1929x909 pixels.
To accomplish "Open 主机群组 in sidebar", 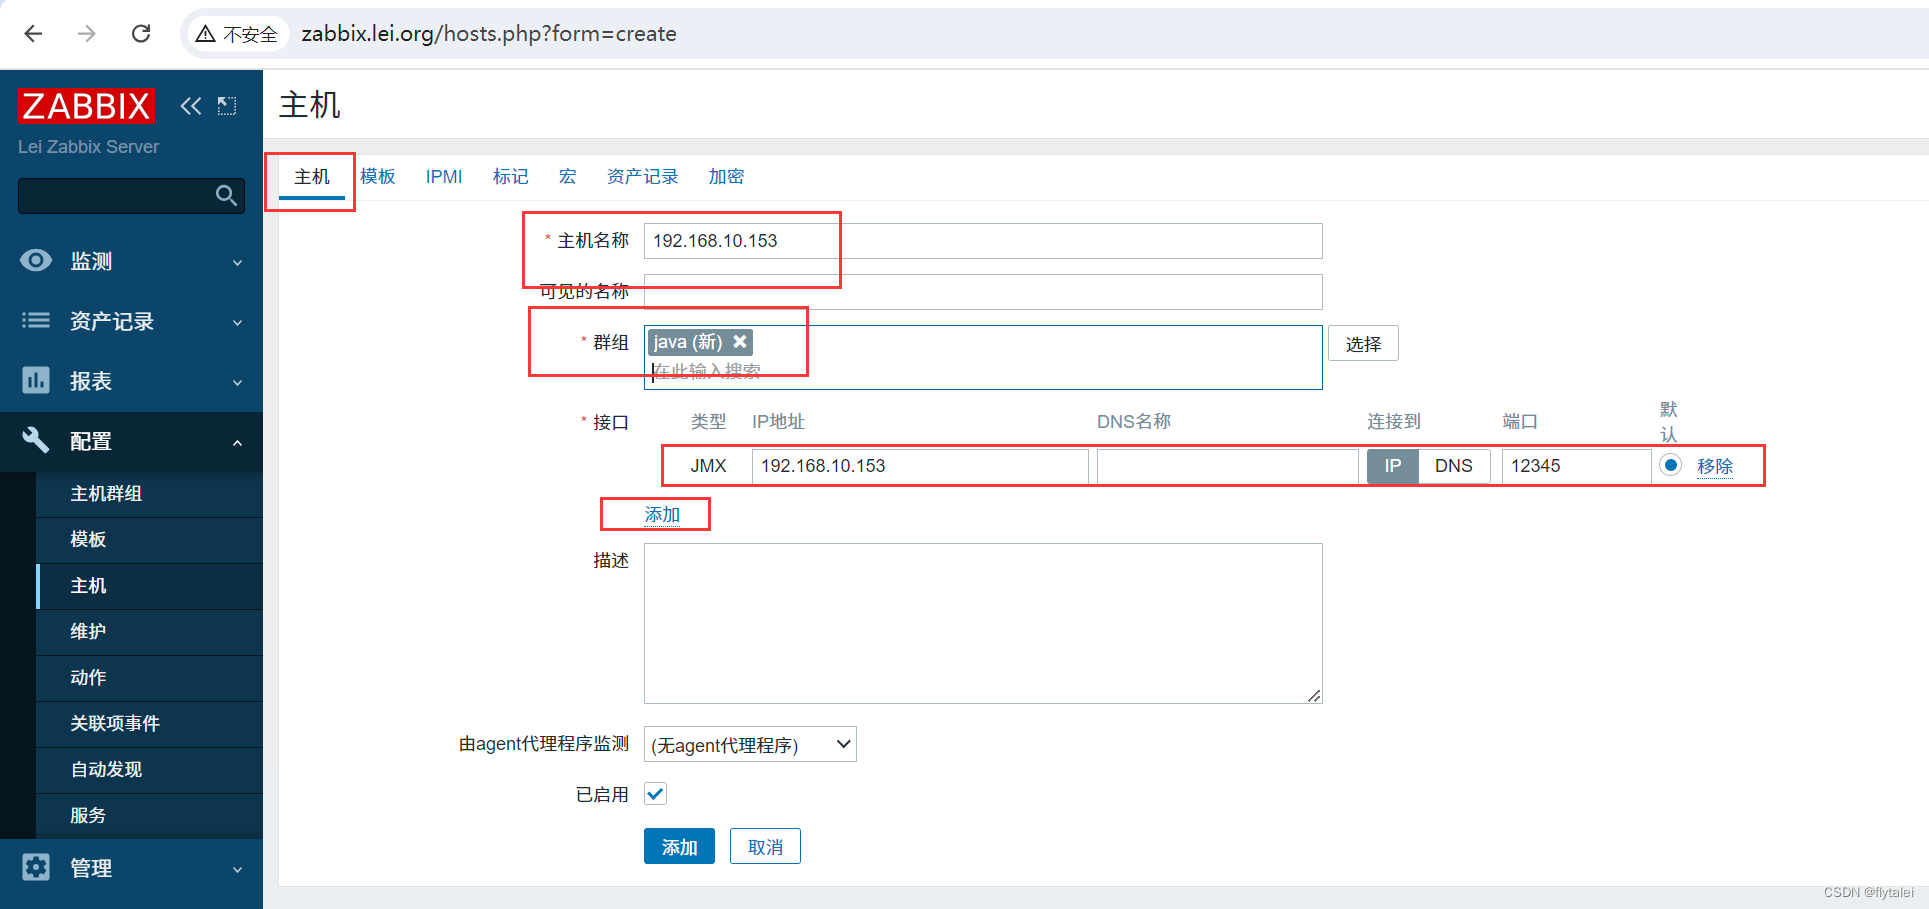I will tap(149, 494).
